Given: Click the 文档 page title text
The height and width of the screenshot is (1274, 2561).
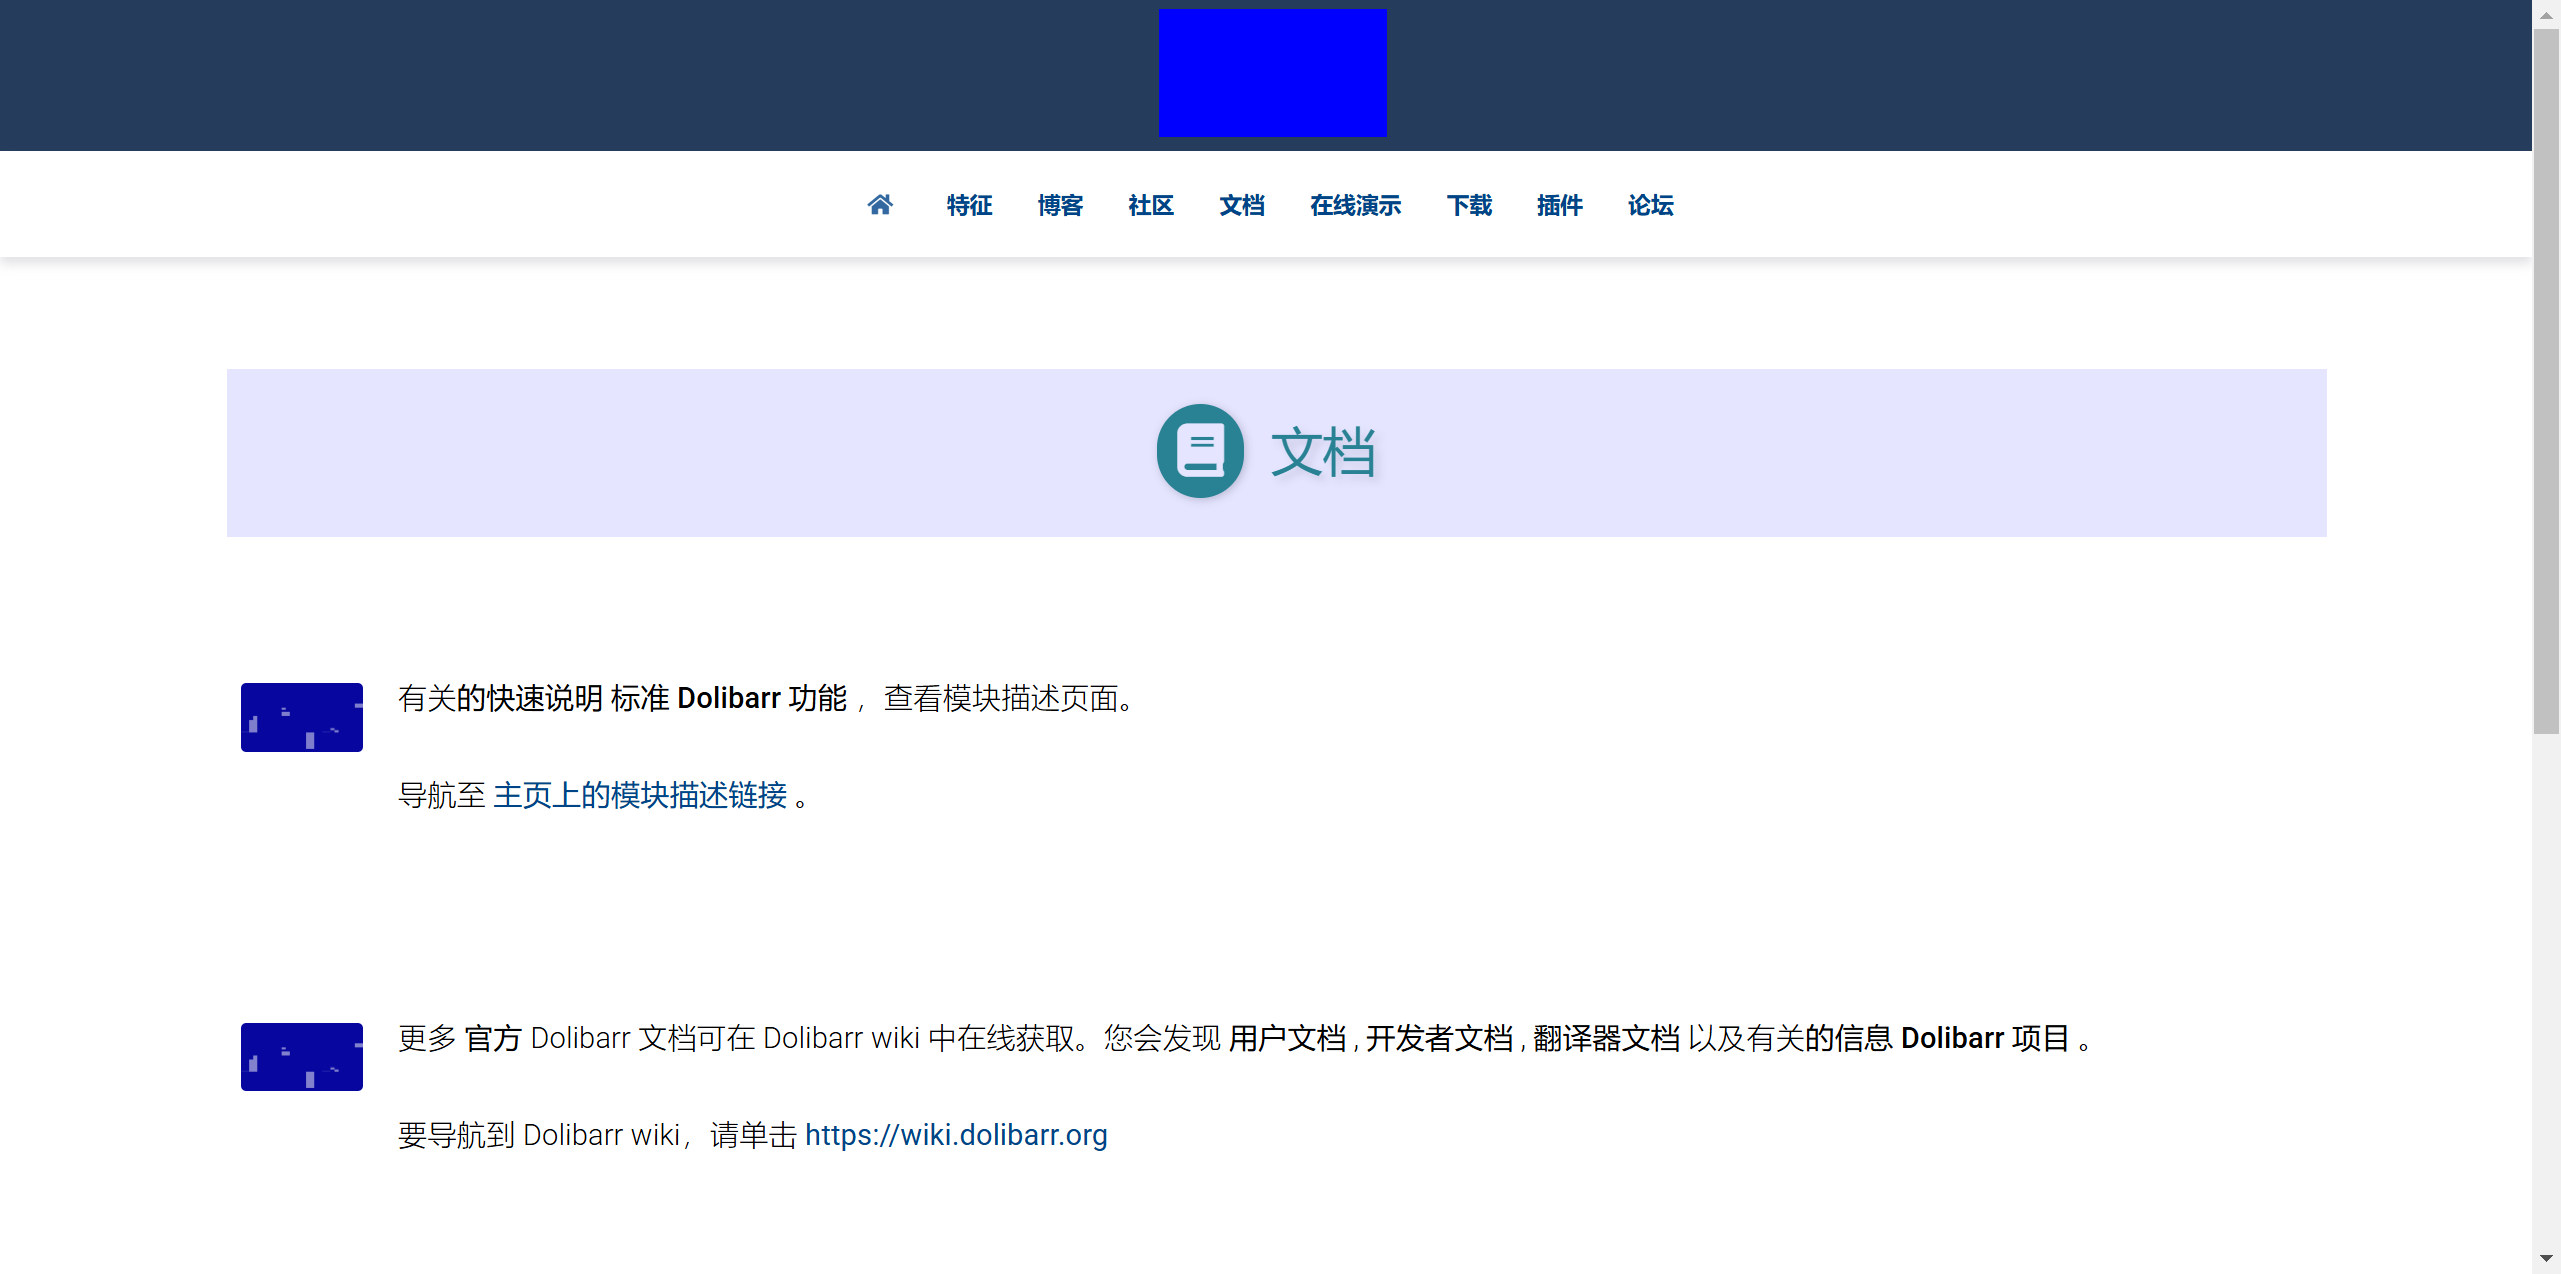Looking at the screenshot, I should 1322,452.
